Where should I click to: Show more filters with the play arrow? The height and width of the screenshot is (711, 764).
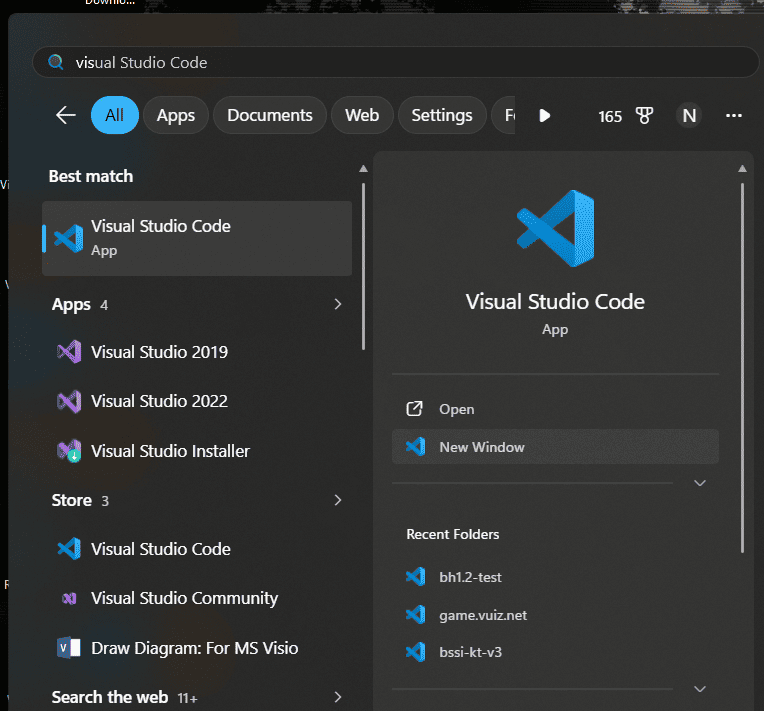pyautogui.click(x=545, y=116)
